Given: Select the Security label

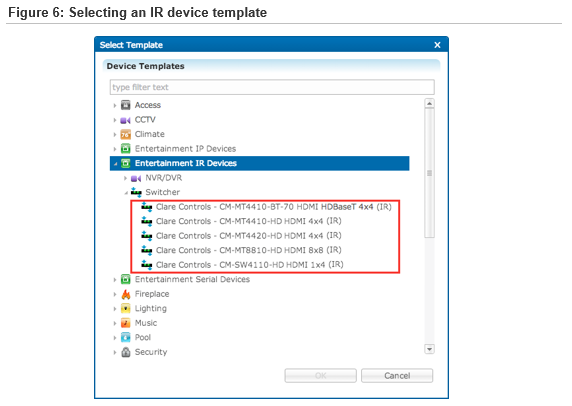Looking at the screenshot, I should (x=151, y=352).
